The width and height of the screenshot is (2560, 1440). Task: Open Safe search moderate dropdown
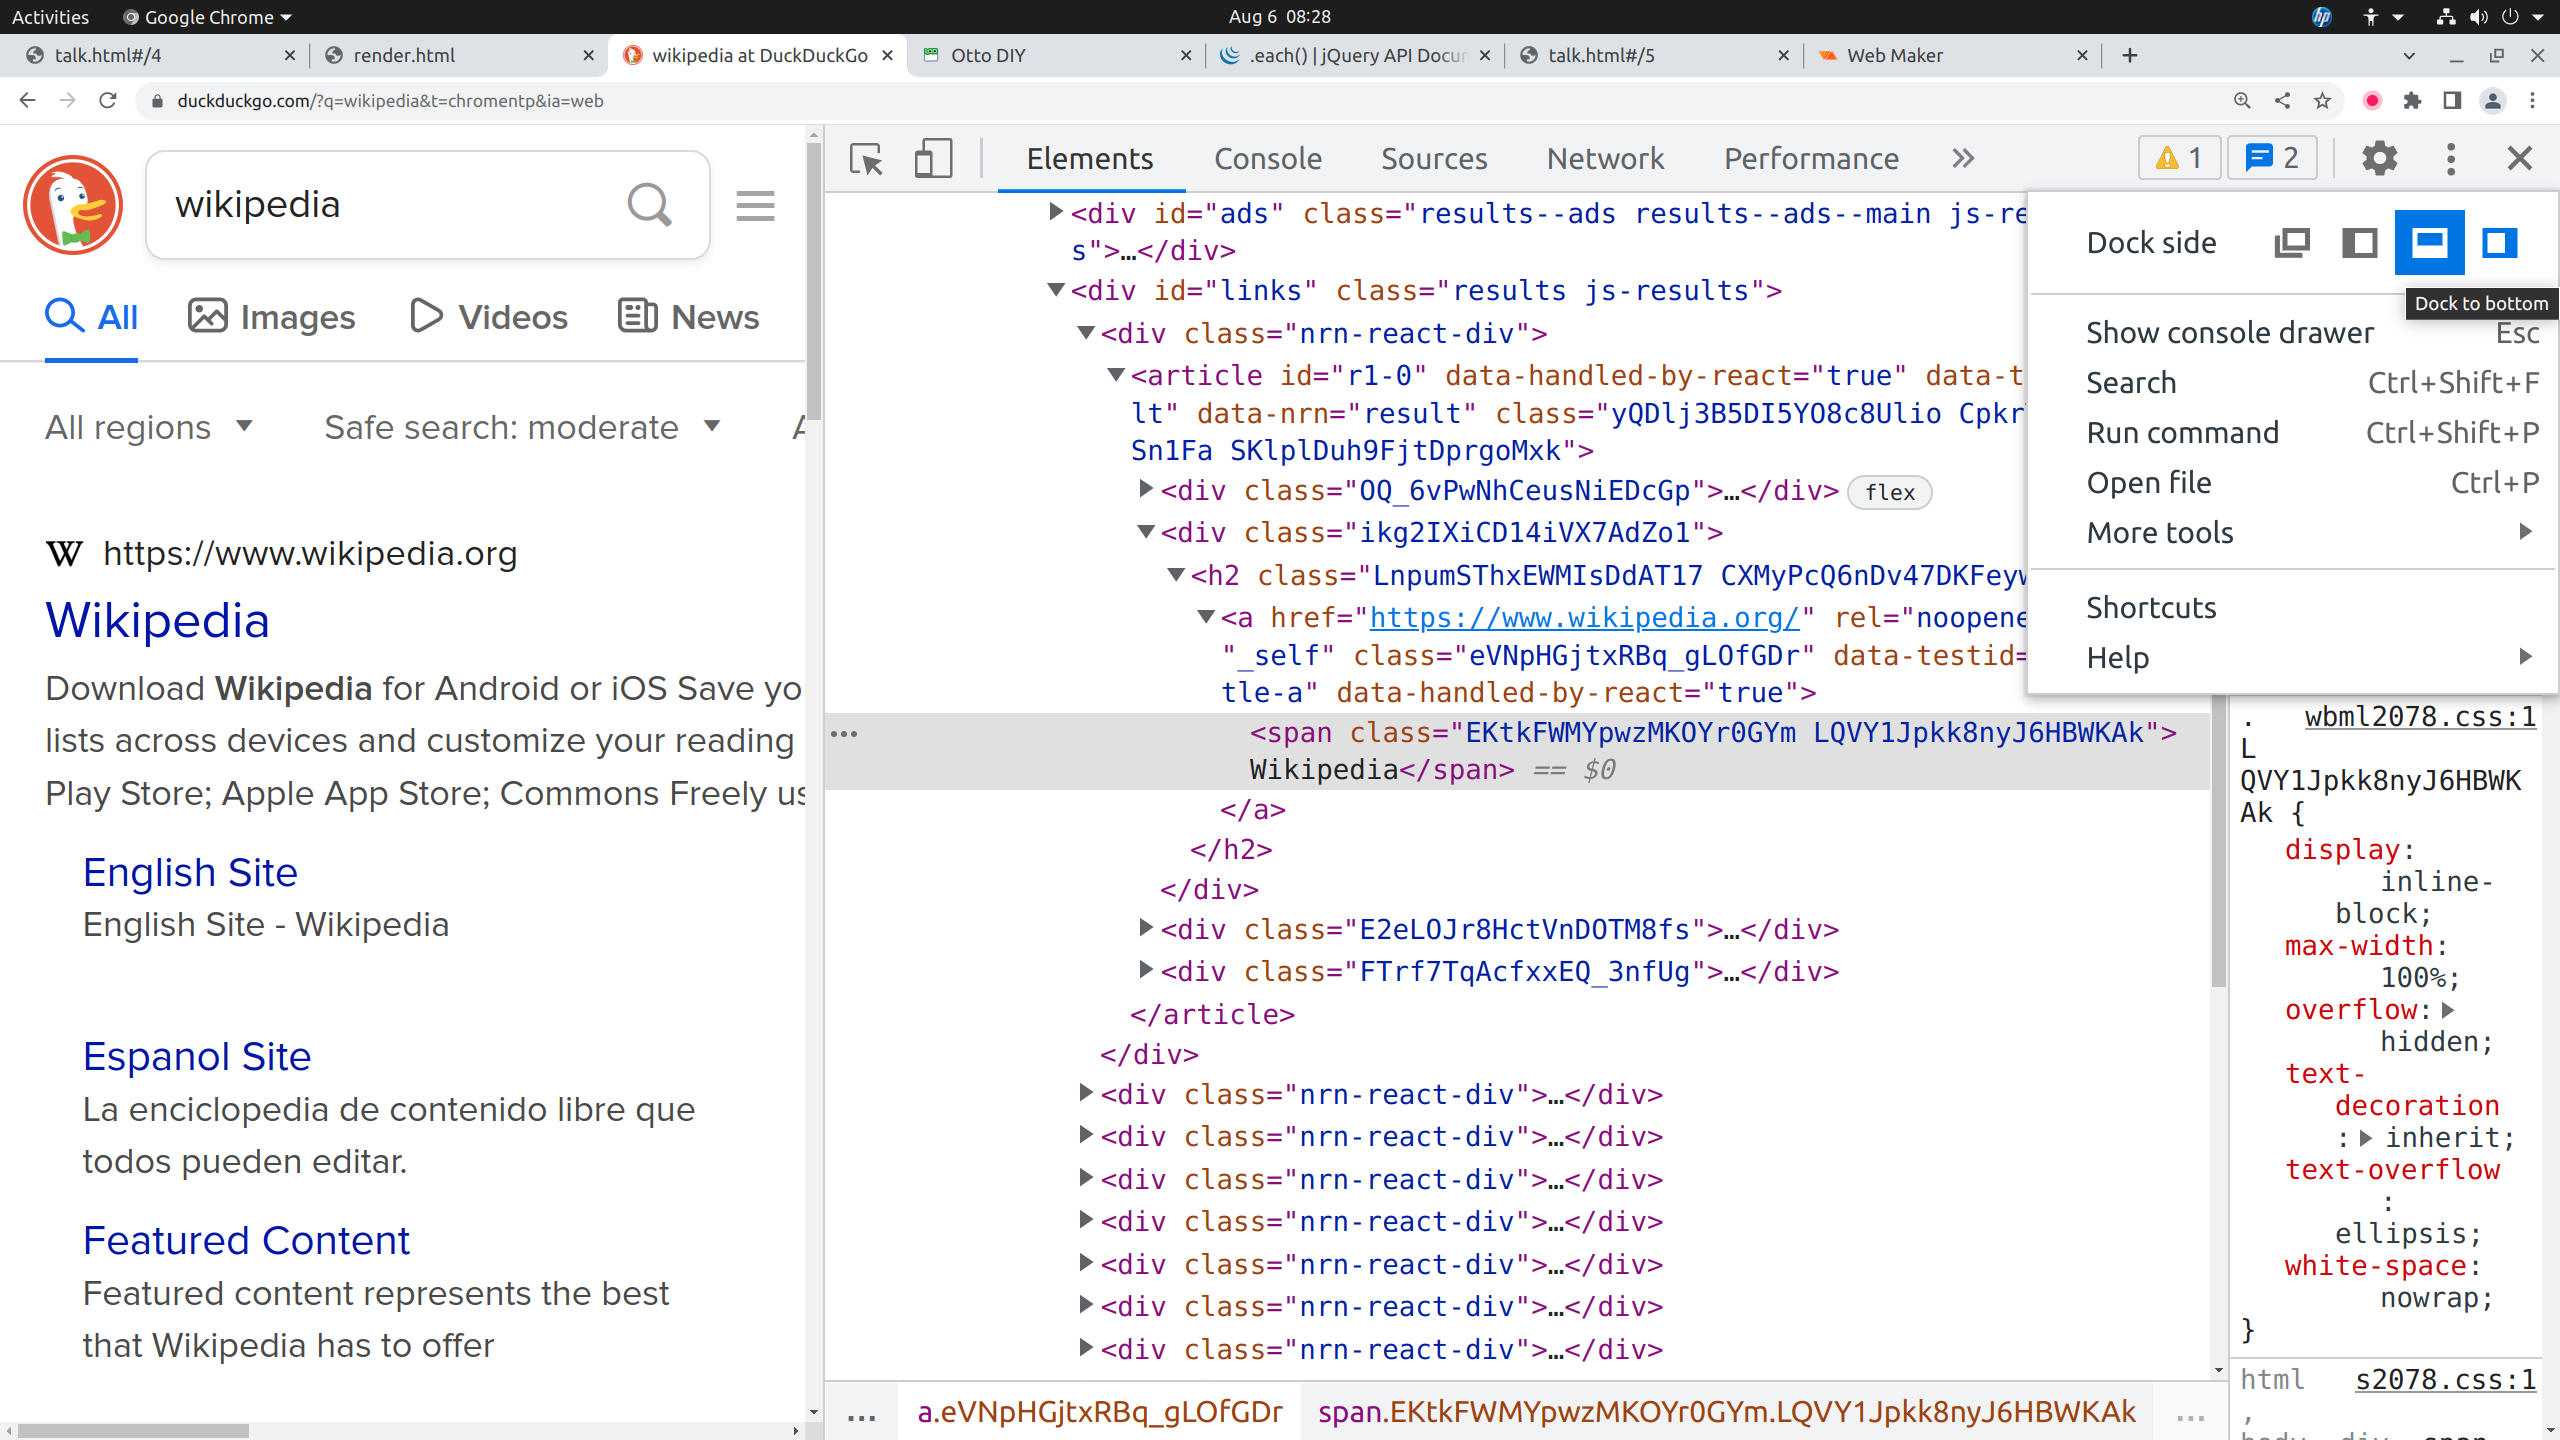pyautogui.click(x=521, y=428)
